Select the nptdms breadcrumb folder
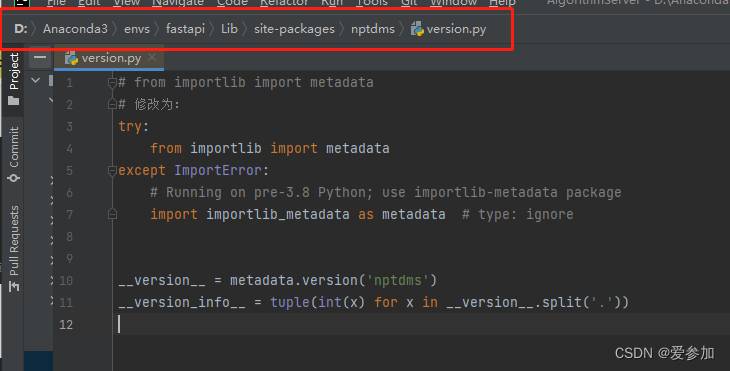This screenshot has width=730, height=371. (373, 29)
